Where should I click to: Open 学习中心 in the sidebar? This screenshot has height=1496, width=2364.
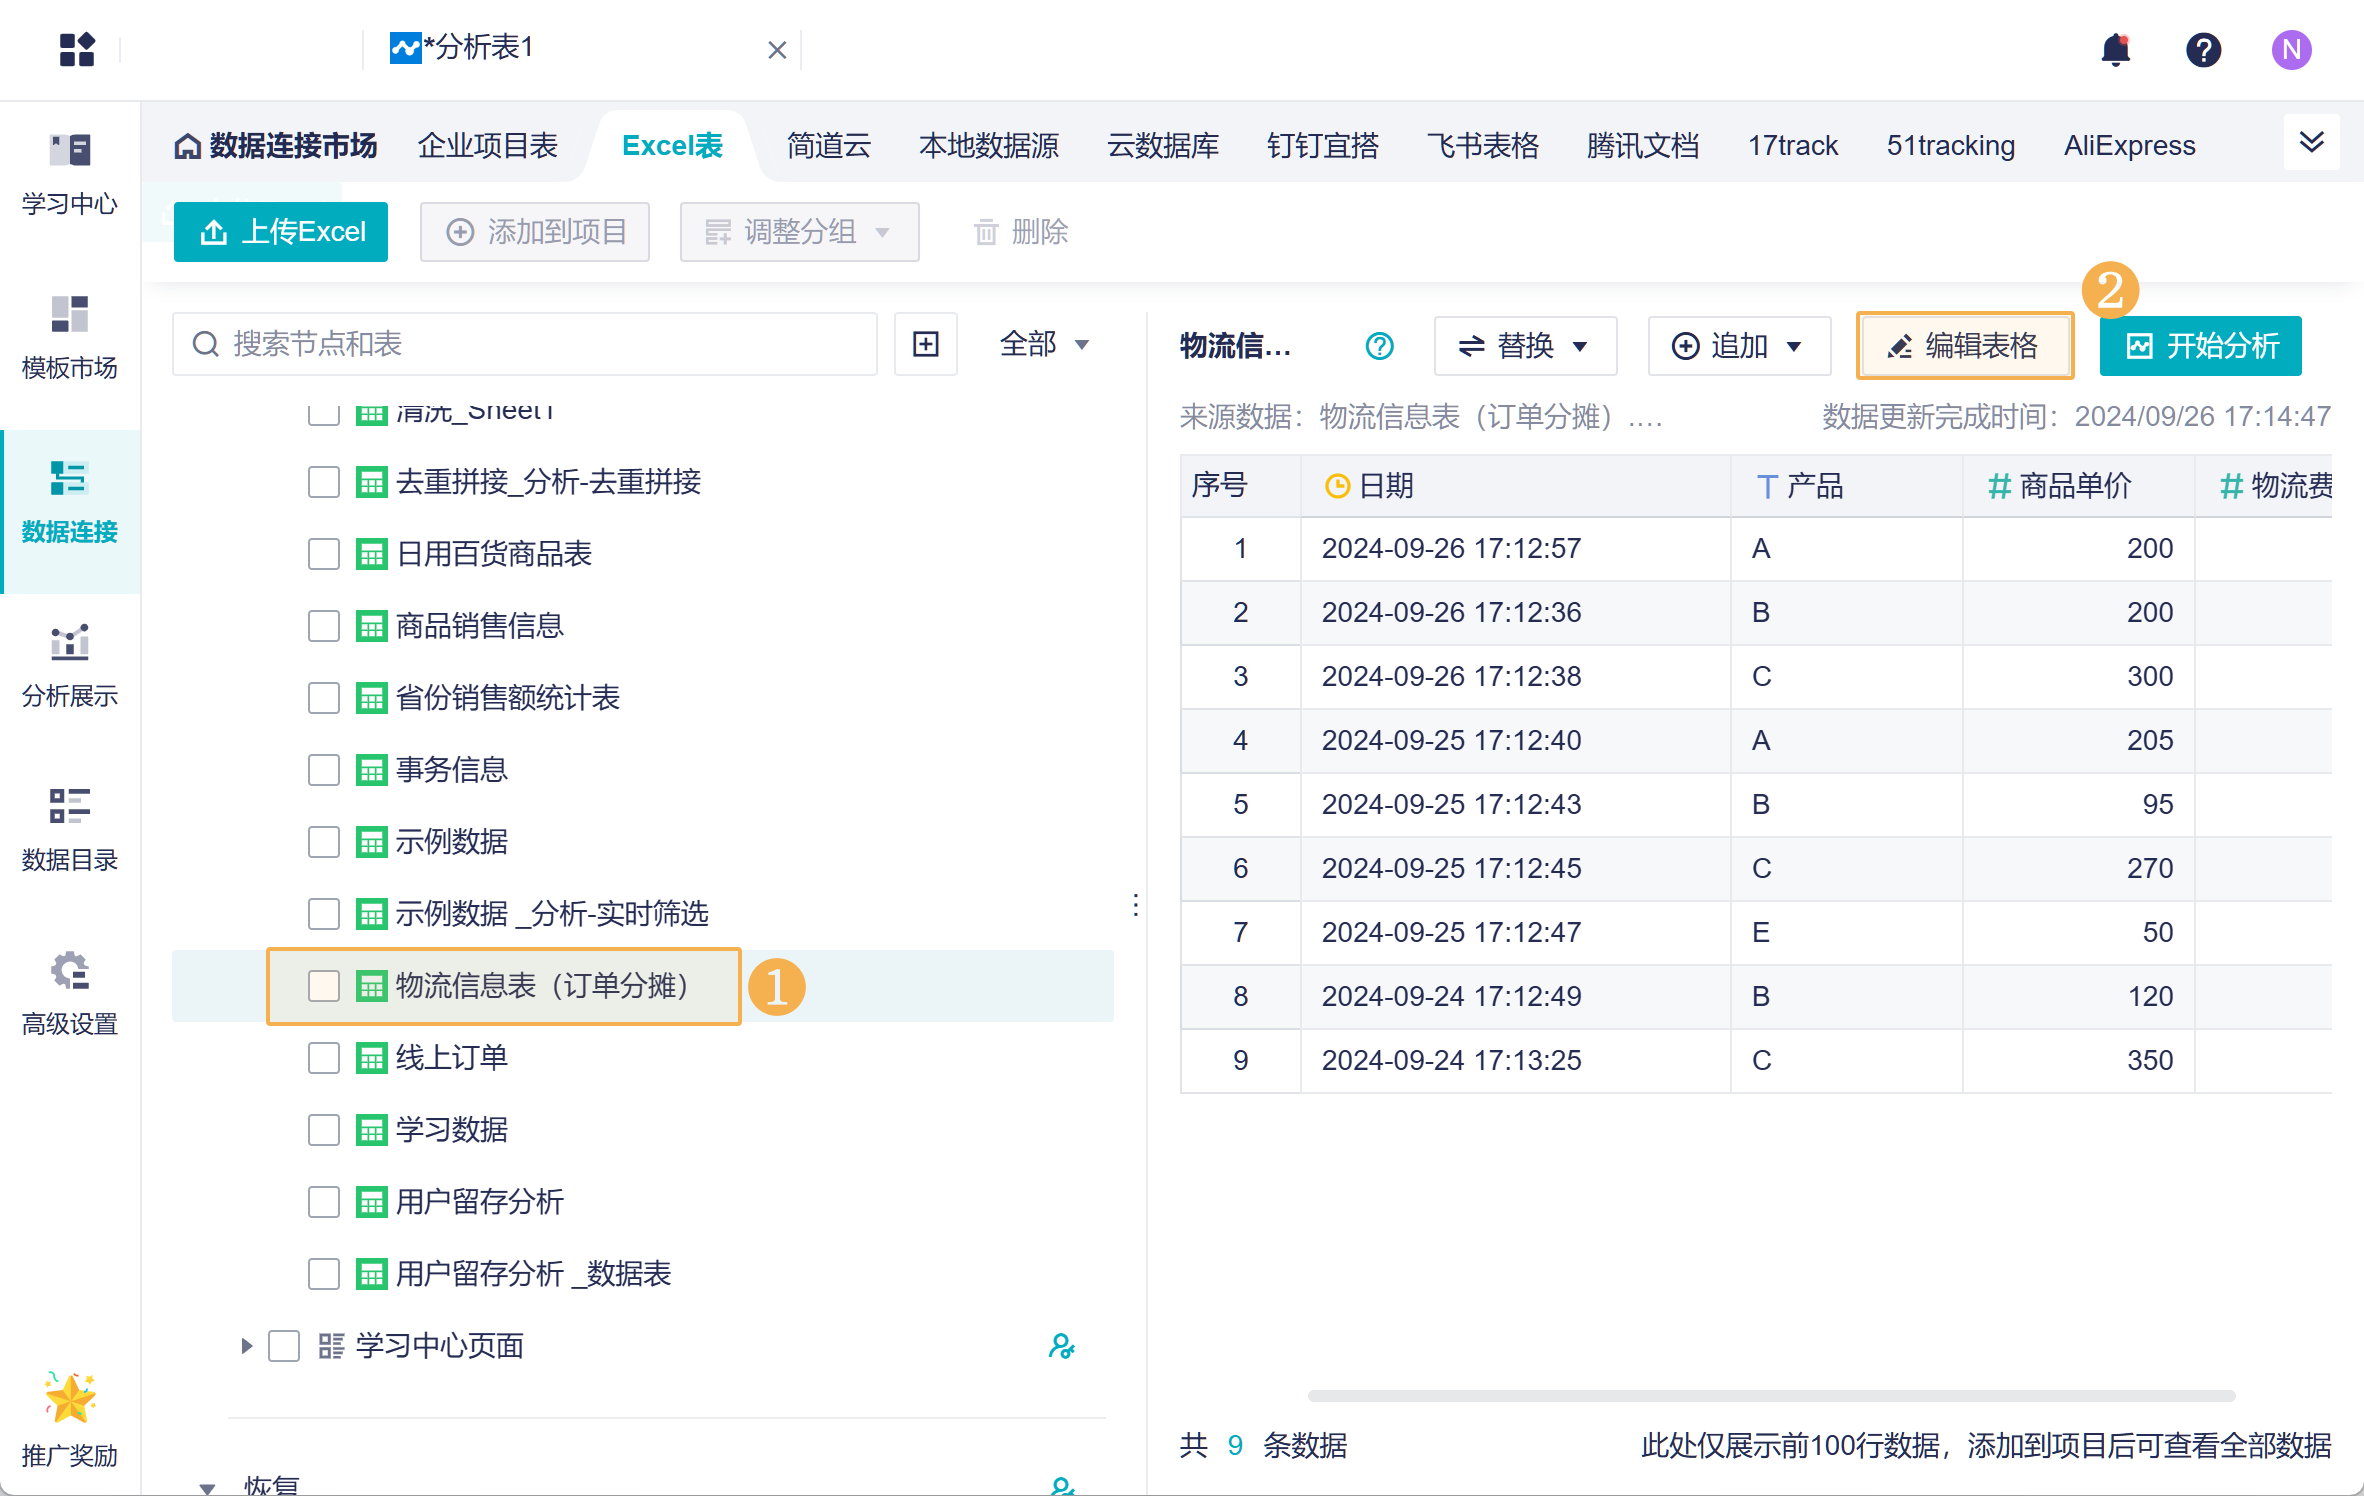[x=70, y=172]
